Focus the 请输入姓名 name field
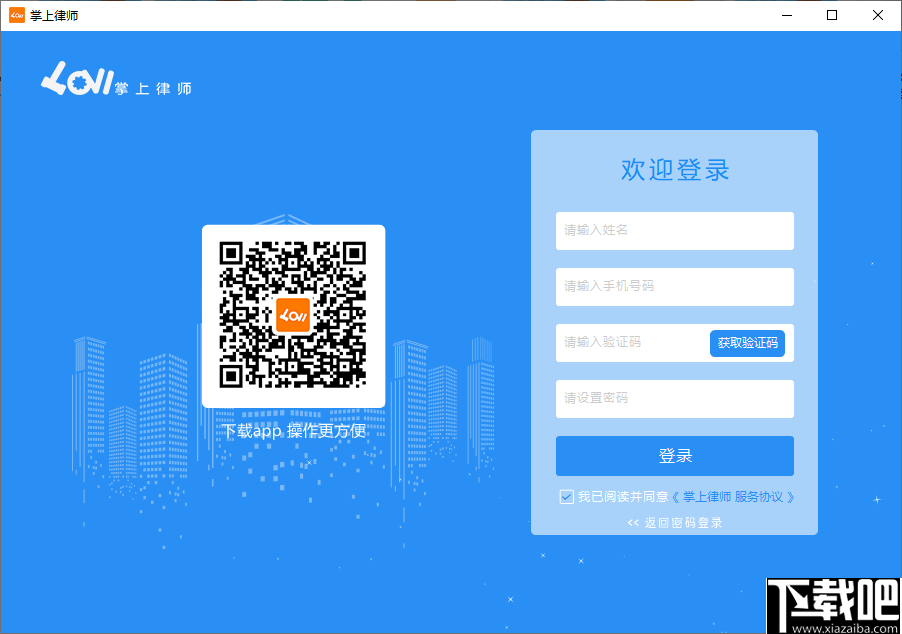902x634 pixels. pos(674,231)
